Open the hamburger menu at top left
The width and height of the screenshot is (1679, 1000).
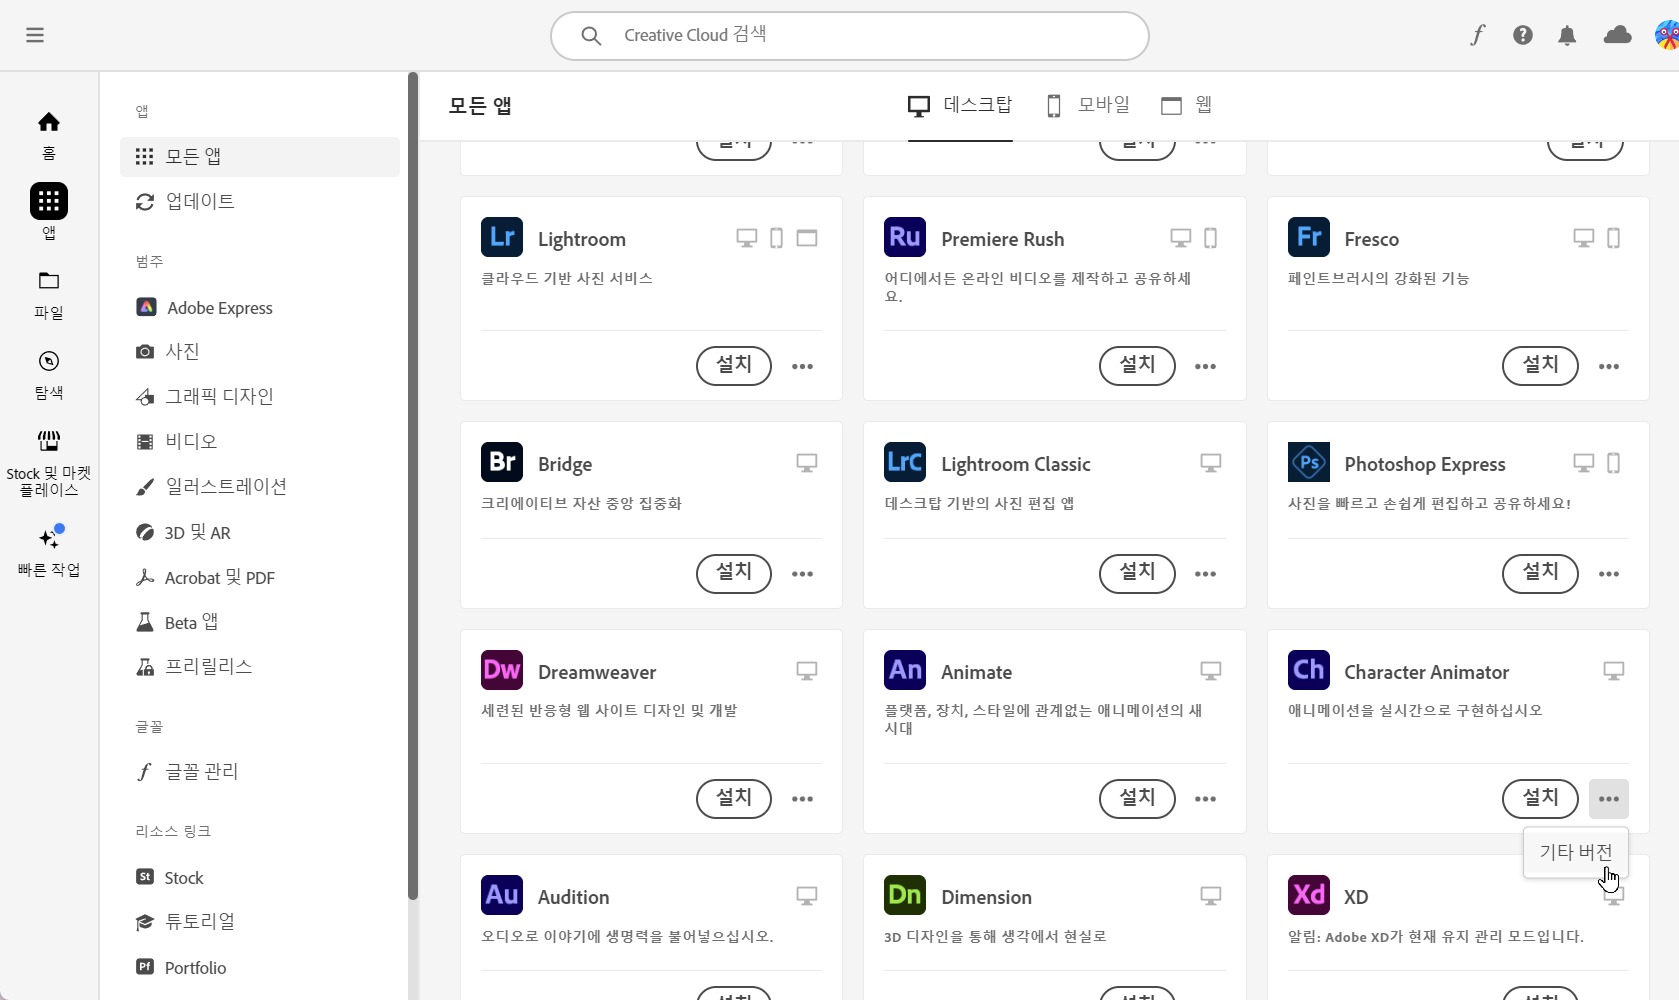[35, 35]
